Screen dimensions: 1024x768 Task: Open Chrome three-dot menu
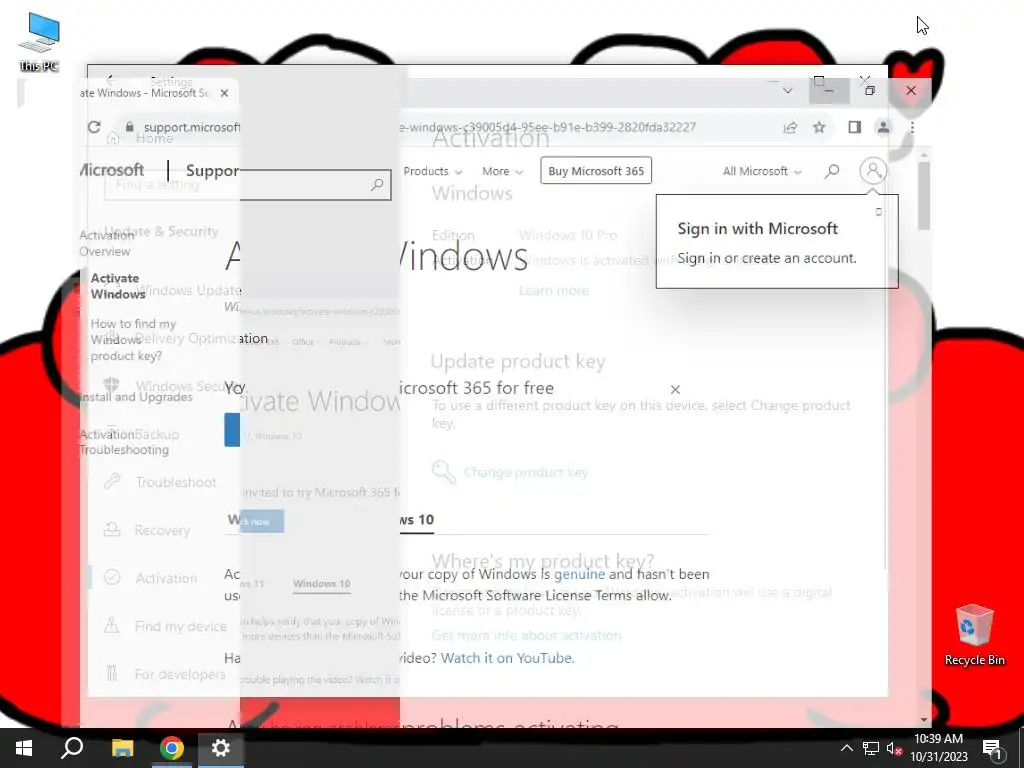912,127
